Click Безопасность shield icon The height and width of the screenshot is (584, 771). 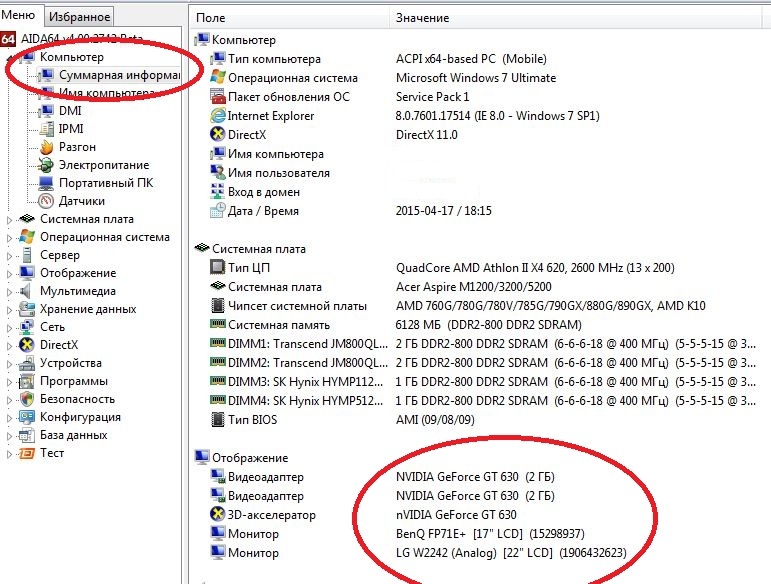[27, 399]
